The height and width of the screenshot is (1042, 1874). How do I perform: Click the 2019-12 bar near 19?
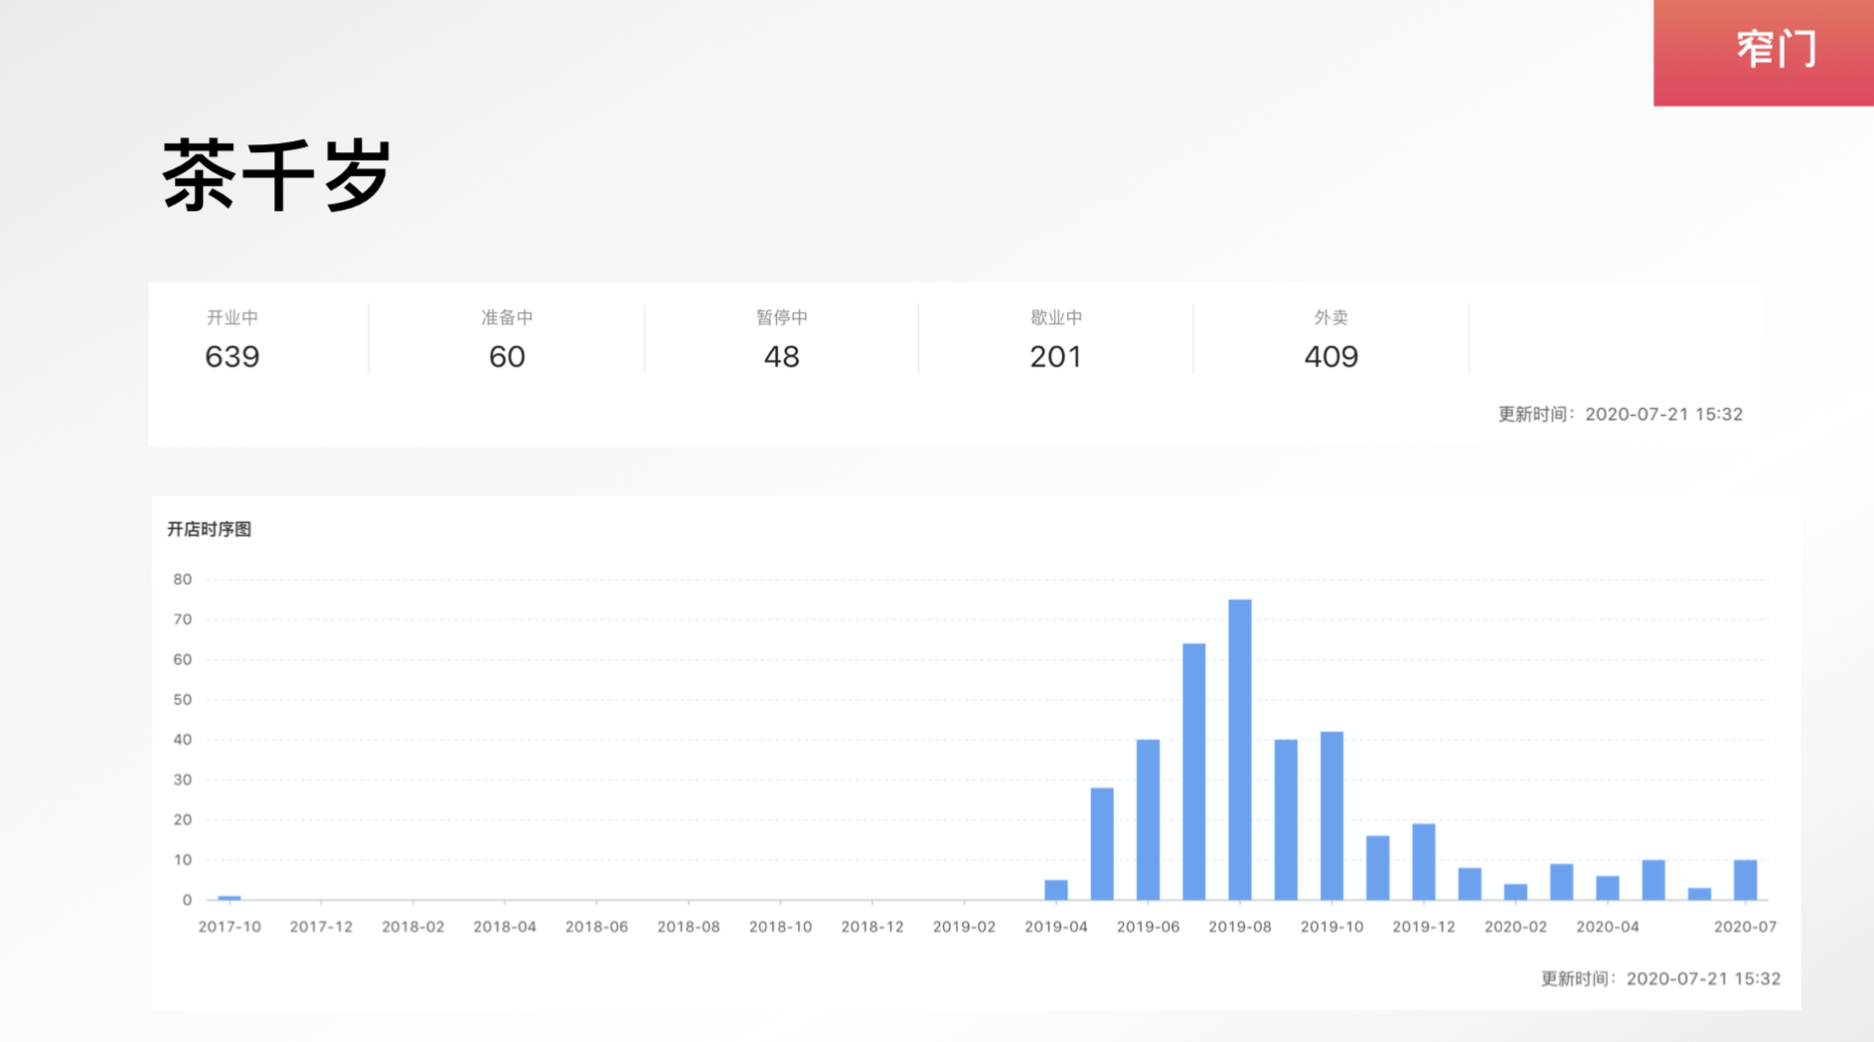(1424, 861)
